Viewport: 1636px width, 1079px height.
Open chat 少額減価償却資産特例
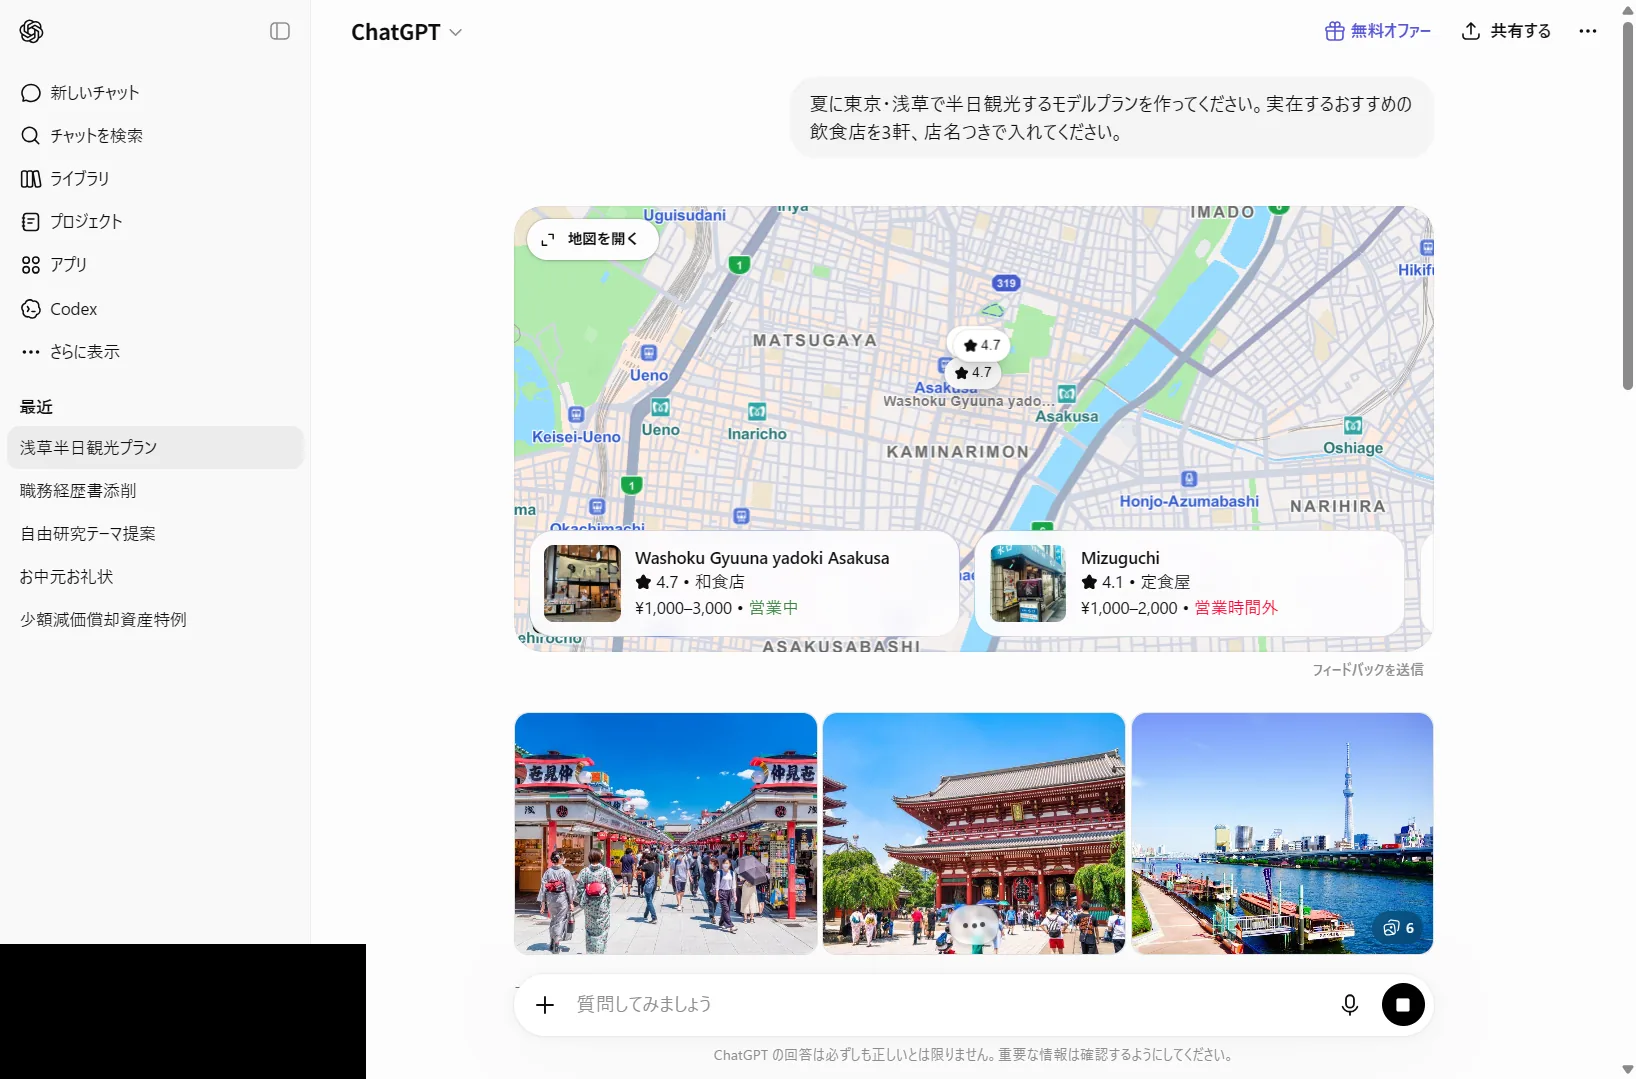[x=155, y=620]
